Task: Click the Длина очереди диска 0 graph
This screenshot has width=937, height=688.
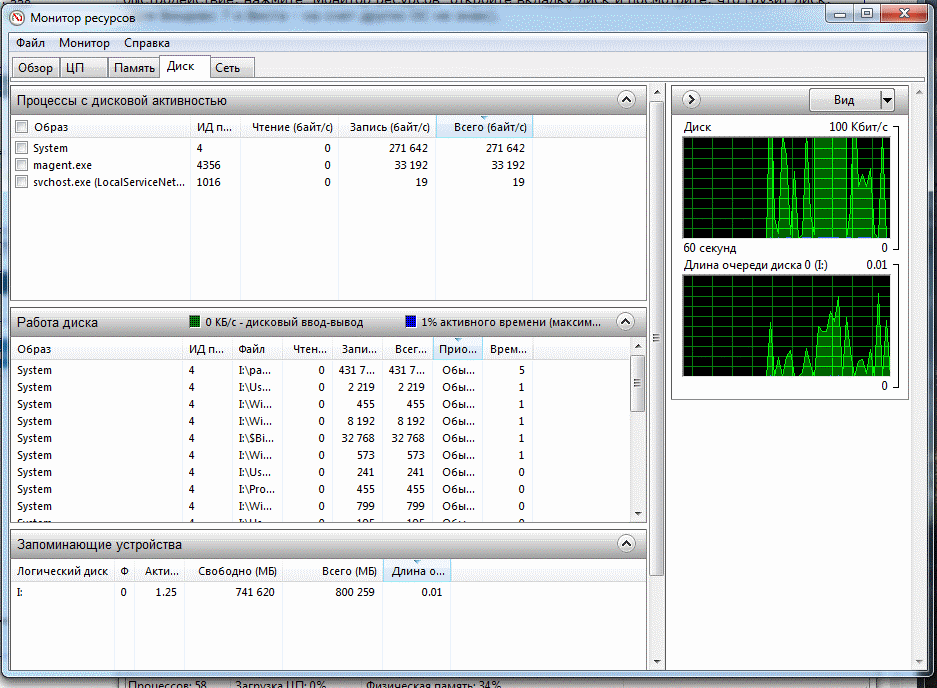Action: 786,325
